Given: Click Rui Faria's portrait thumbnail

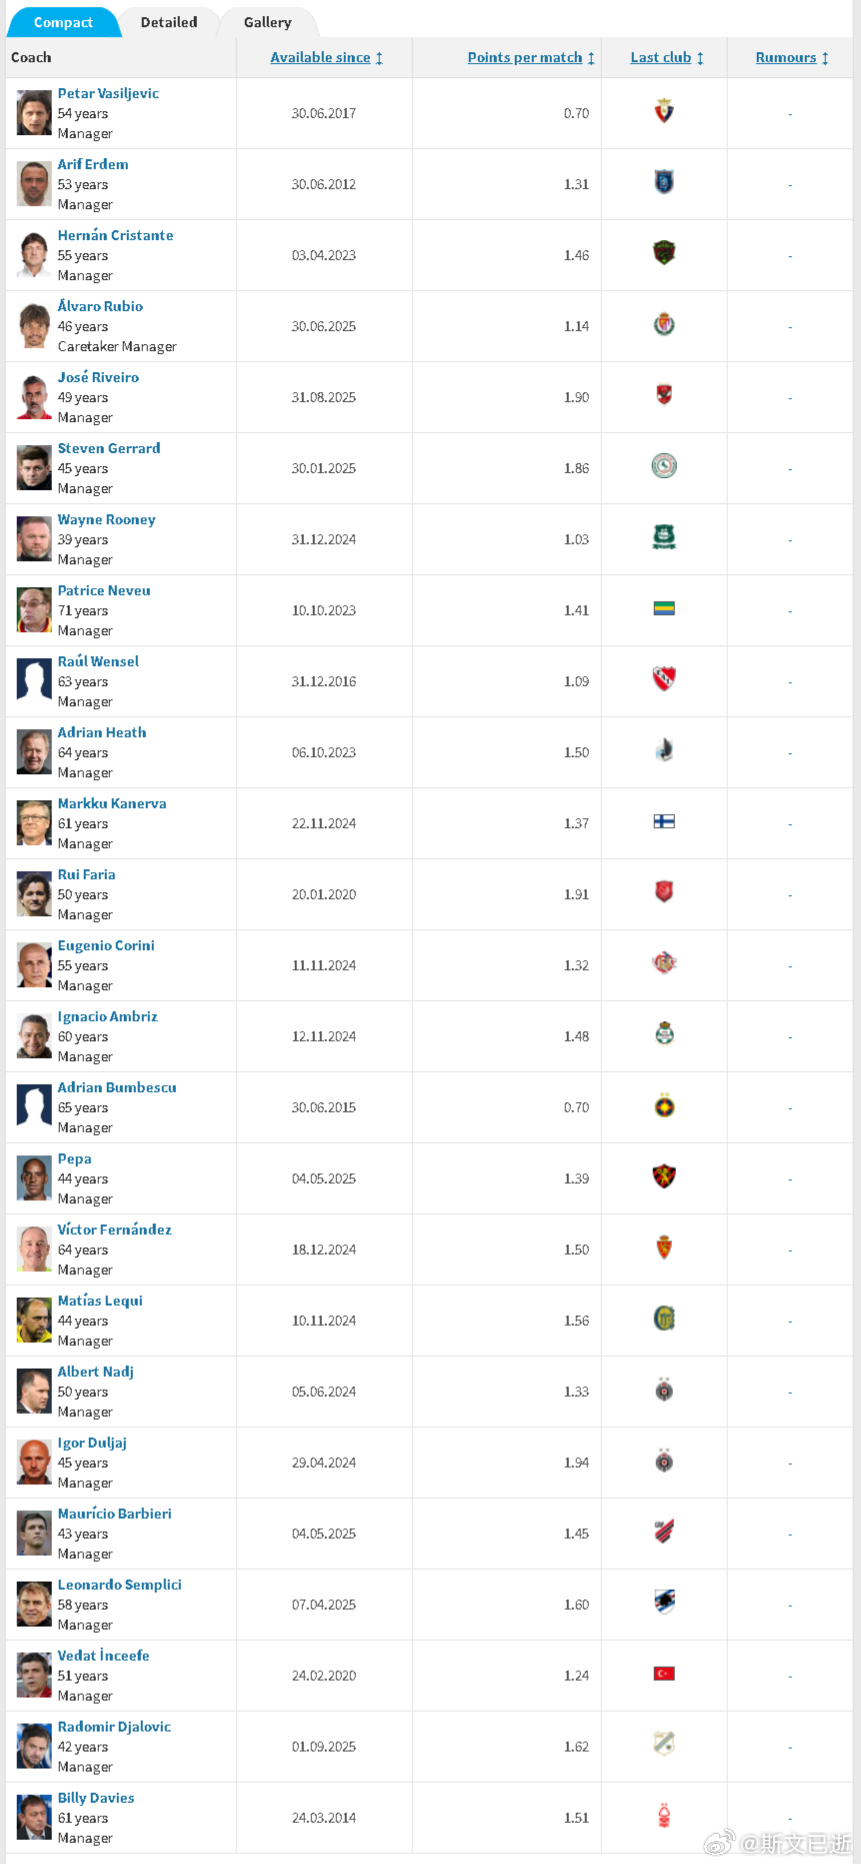Looking at the screenshot, I should (34, 894).
